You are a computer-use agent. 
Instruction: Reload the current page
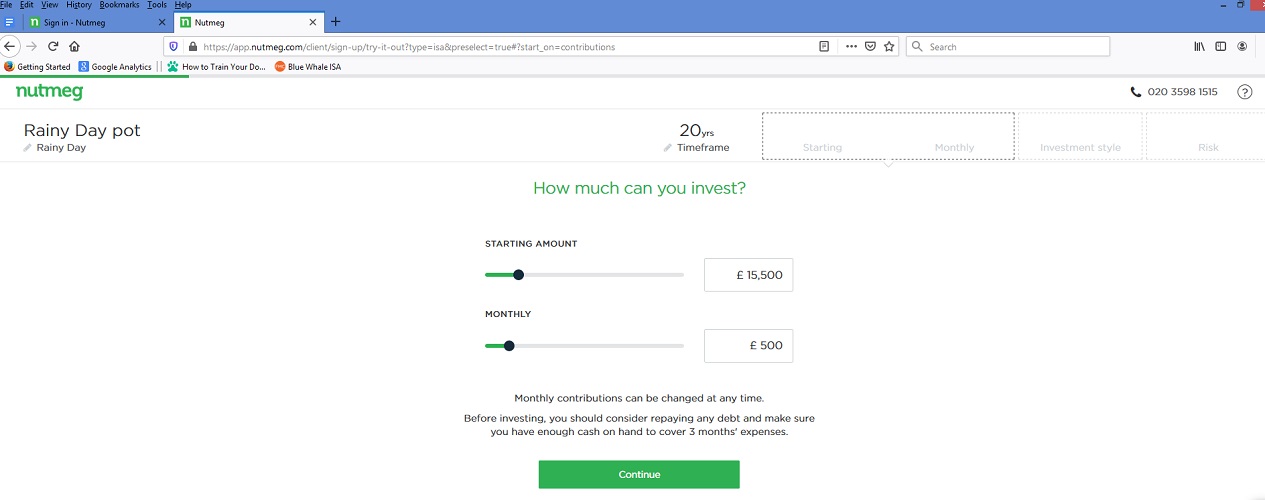click(53, 46)
